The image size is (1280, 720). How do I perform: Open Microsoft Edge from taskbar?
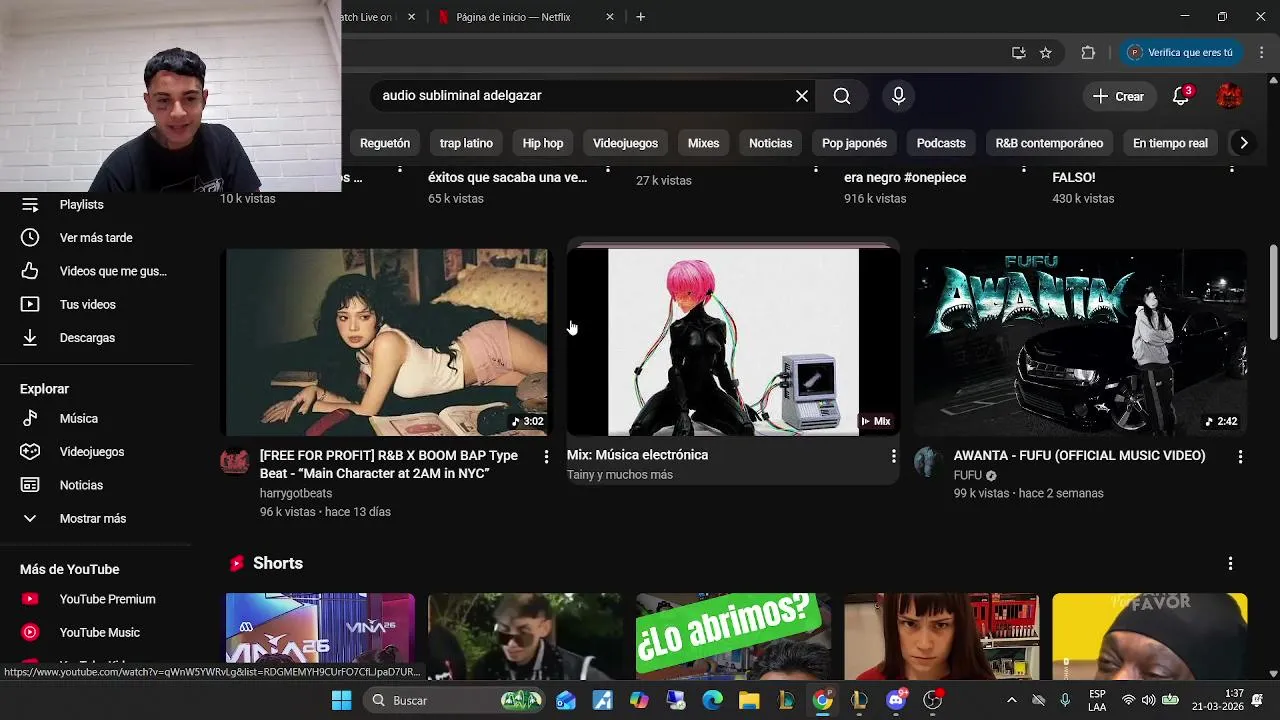[x=712, y=700]
